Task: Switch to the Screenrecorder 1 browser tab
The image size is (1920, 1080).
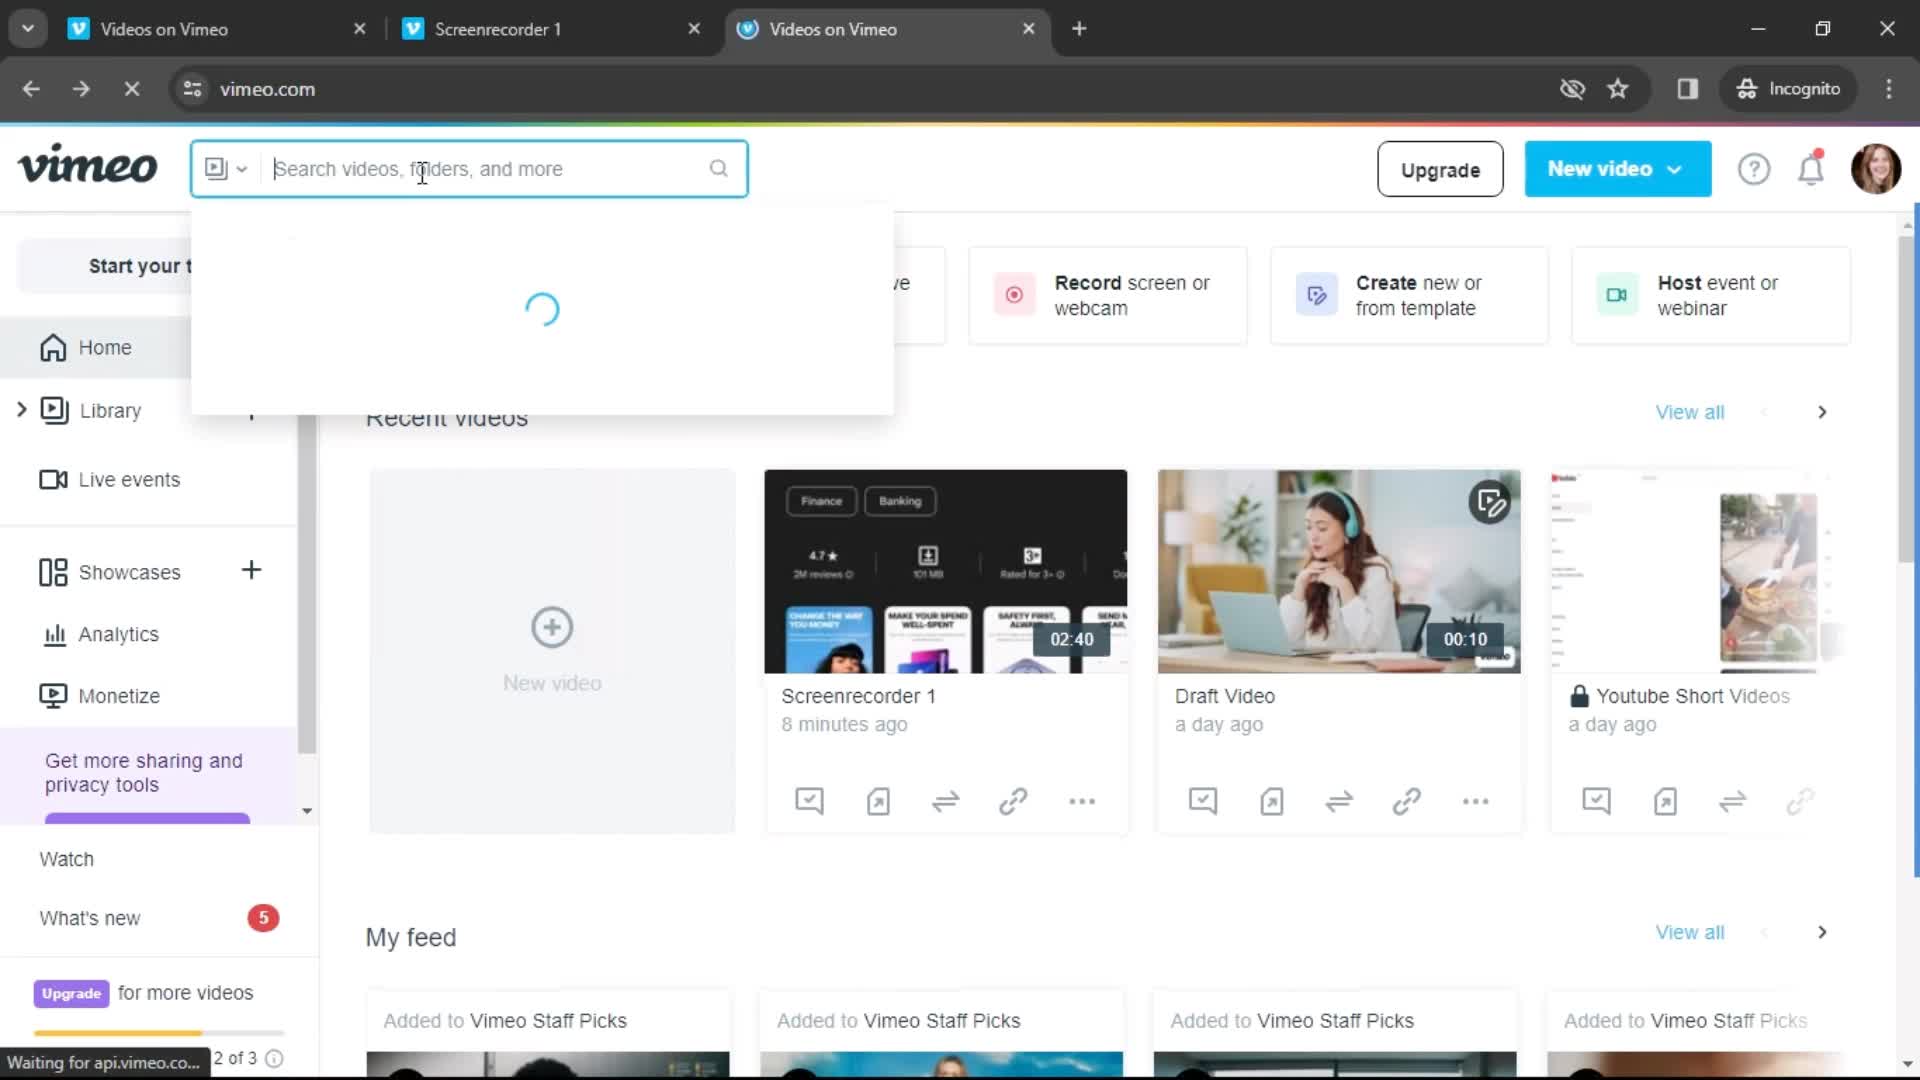Action: 552,29
